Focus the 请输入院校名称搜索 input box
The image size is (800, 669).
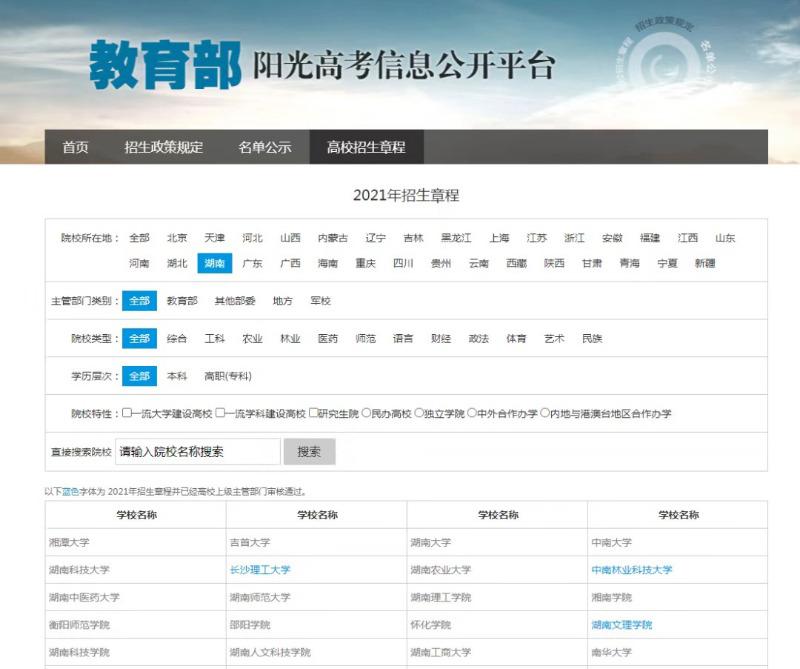click(198, 452)
